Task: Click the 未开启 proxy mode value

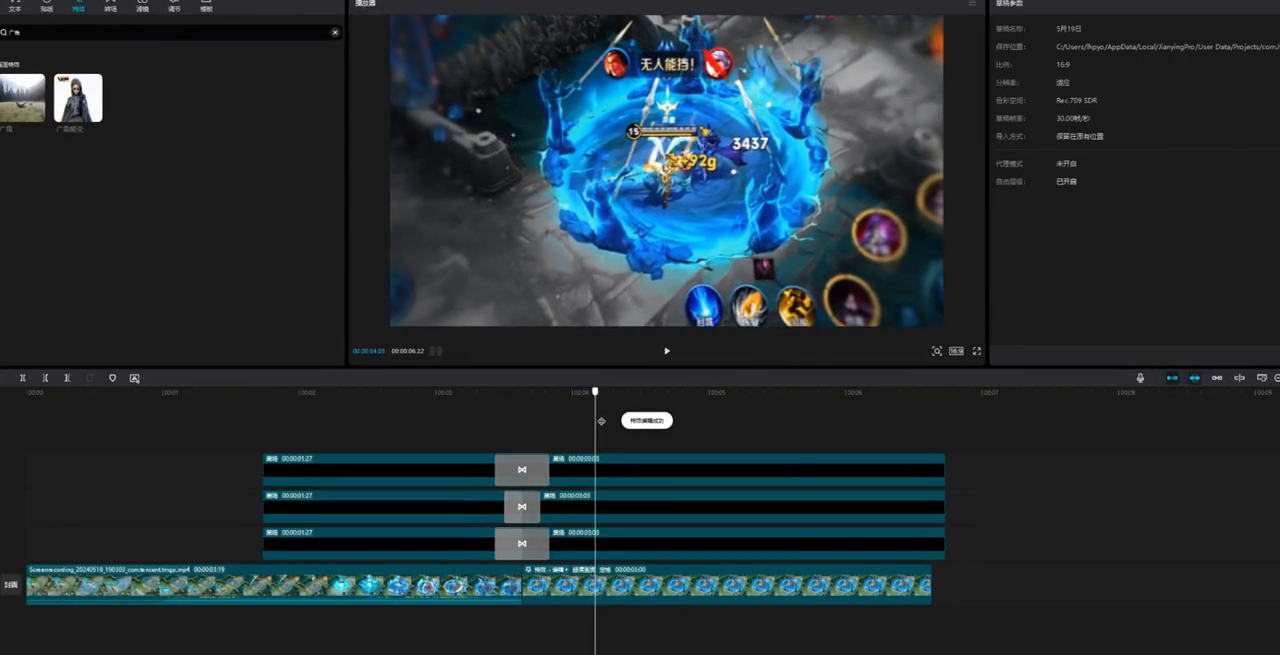Action: pyautogui.click(x=1066, y=163)
